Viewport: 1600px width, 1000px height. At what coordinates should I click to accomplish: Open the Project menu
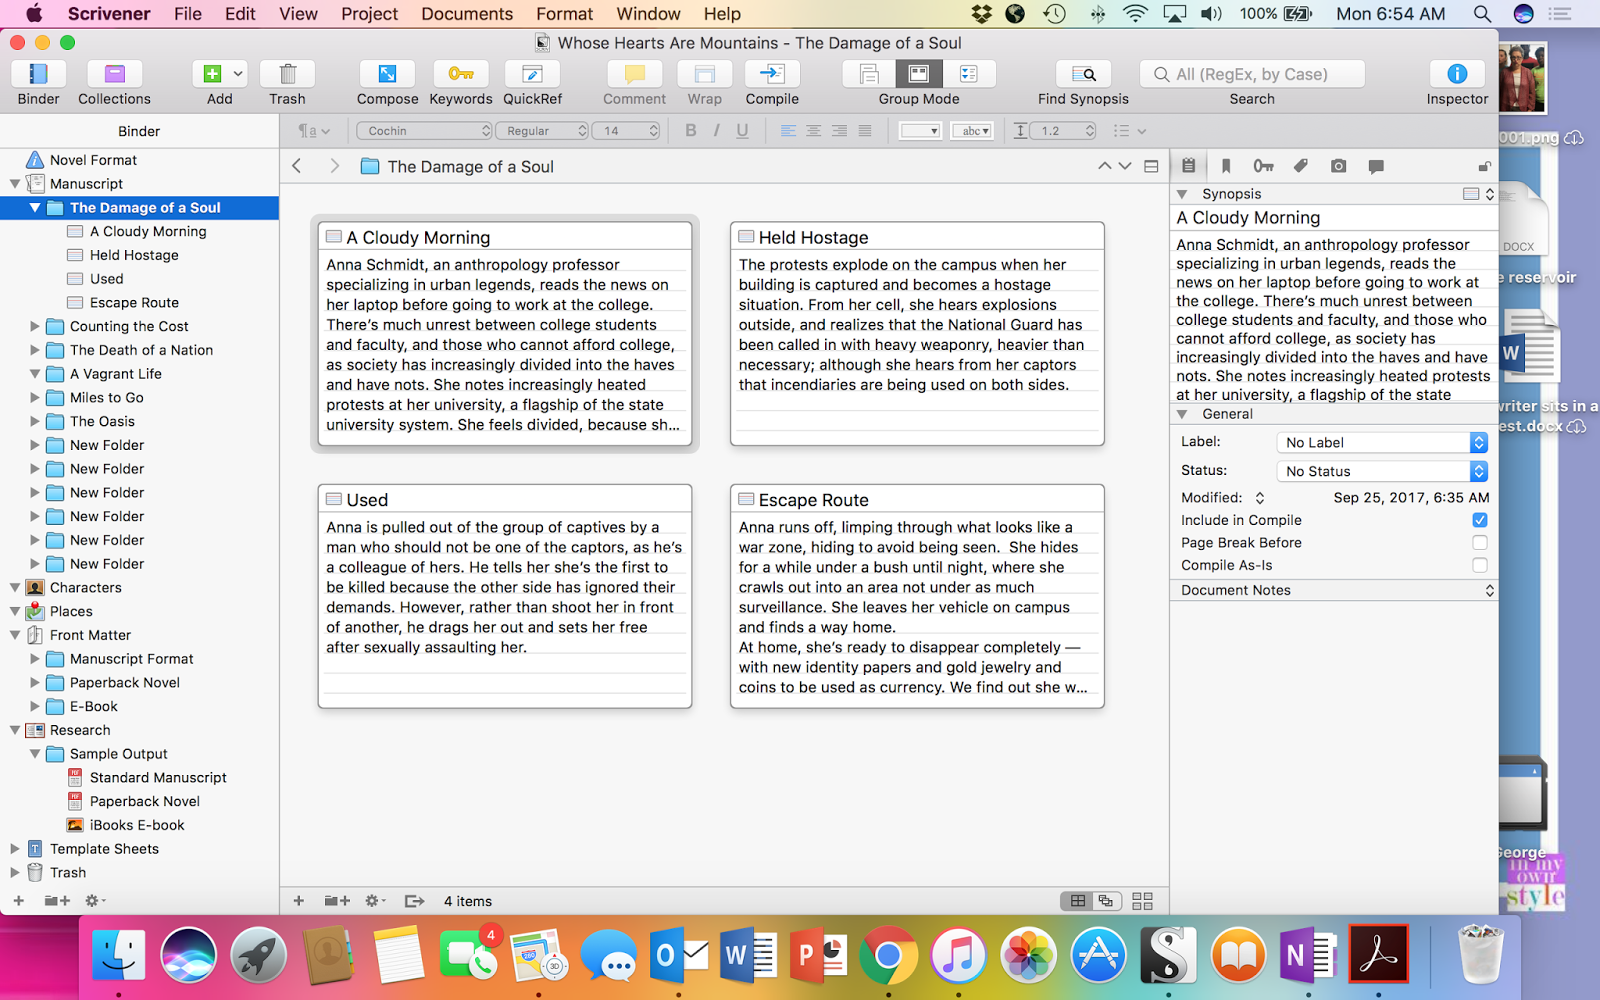click(x=369, y=14)
